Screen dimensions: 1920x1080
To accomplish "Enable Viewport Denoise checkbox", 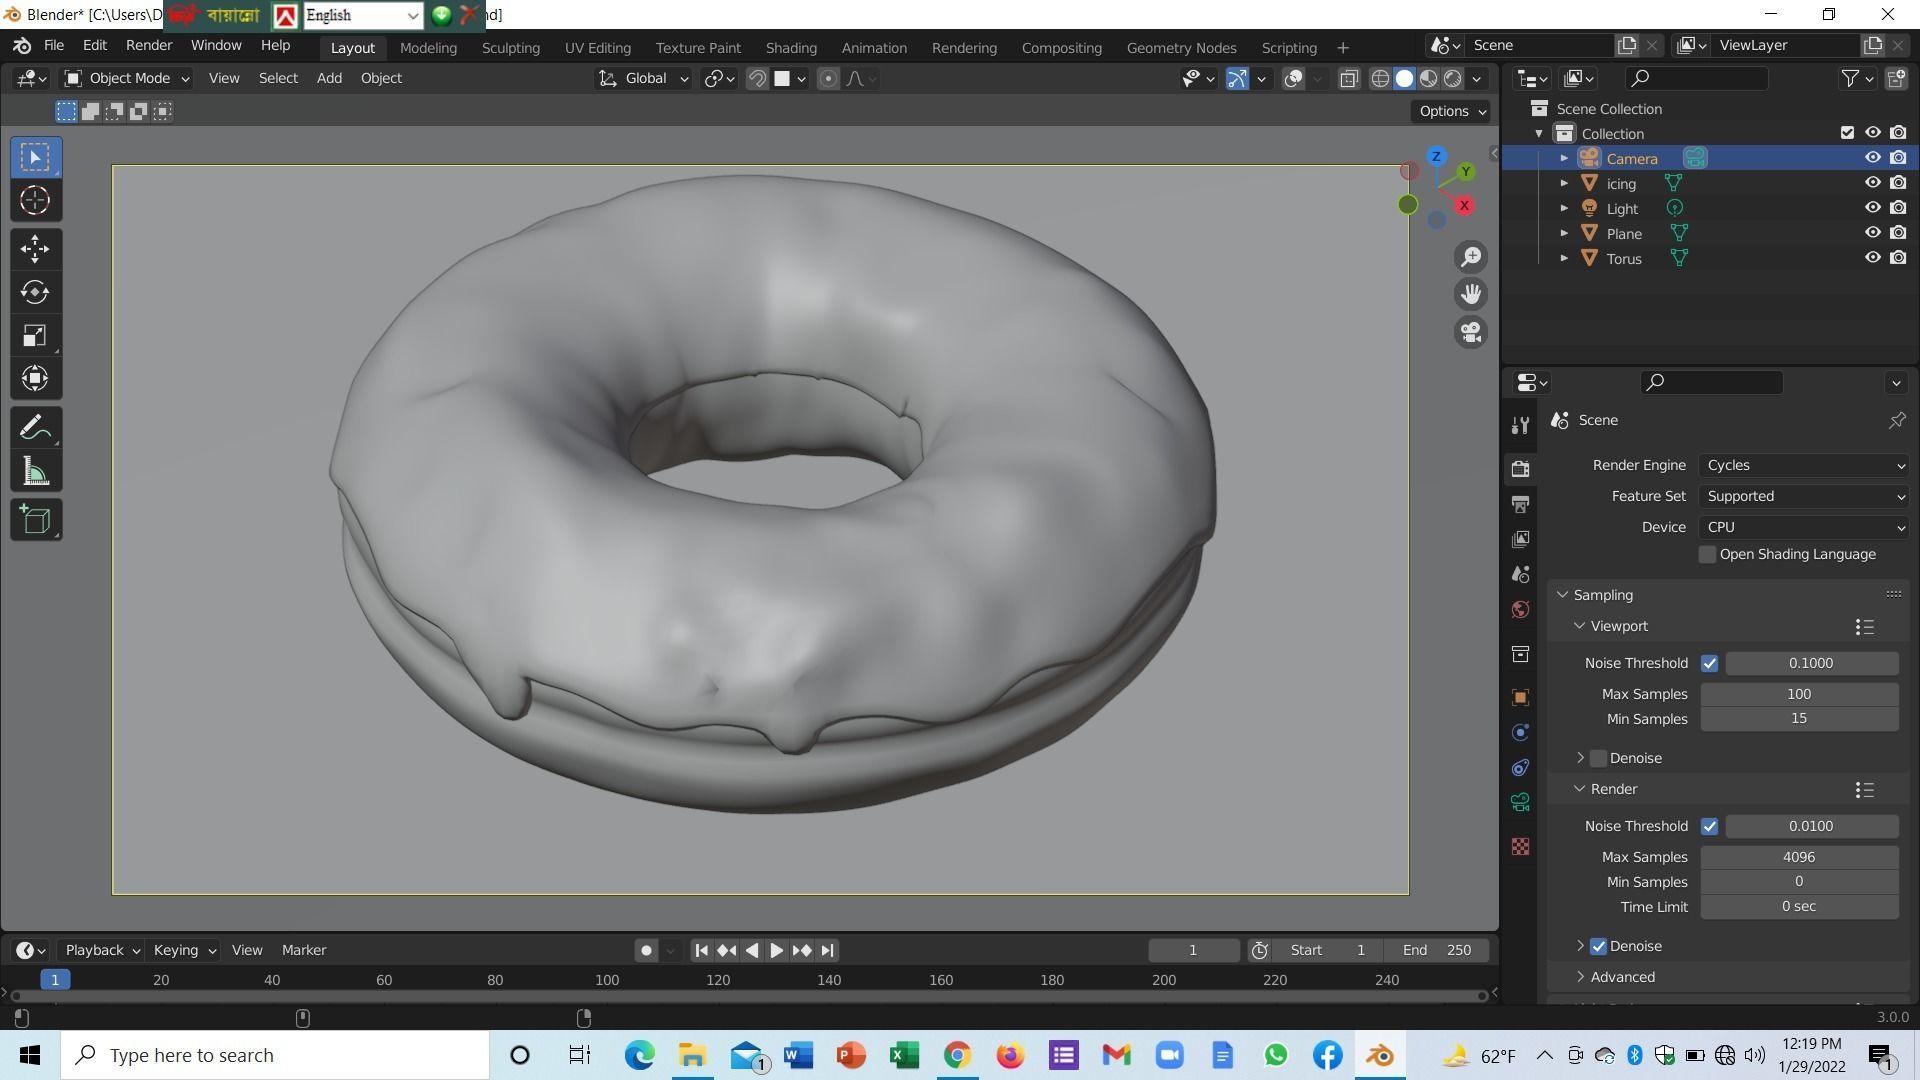I will (x=1598, y=758).
